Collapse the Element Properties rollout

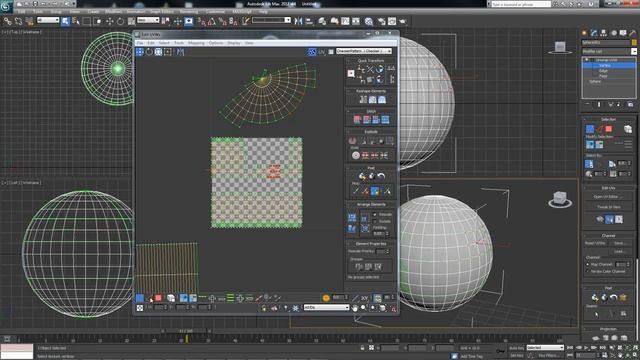click(349, 244)
